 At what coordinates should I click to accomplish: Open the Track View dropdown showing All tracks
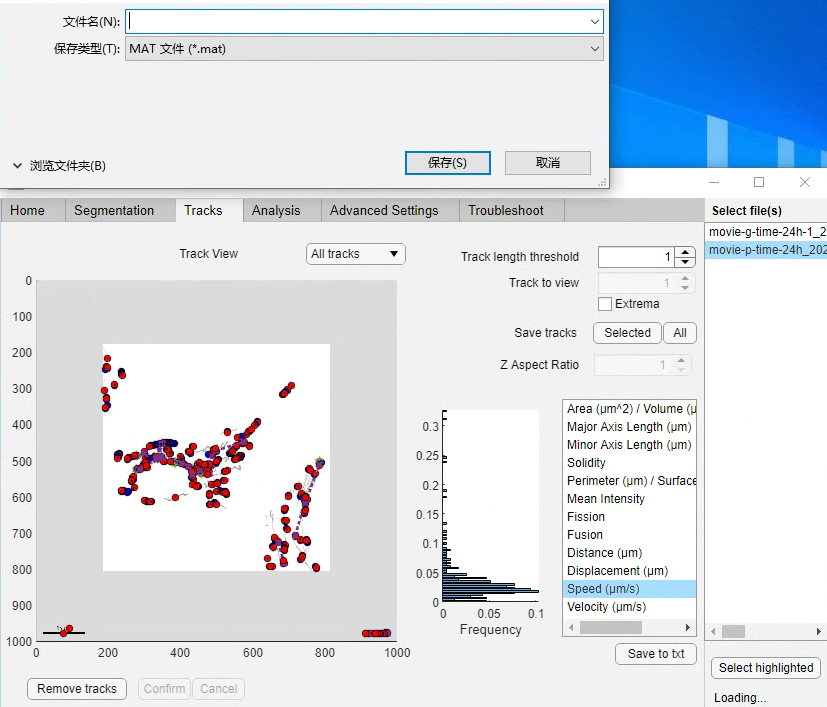coord(355,254)
